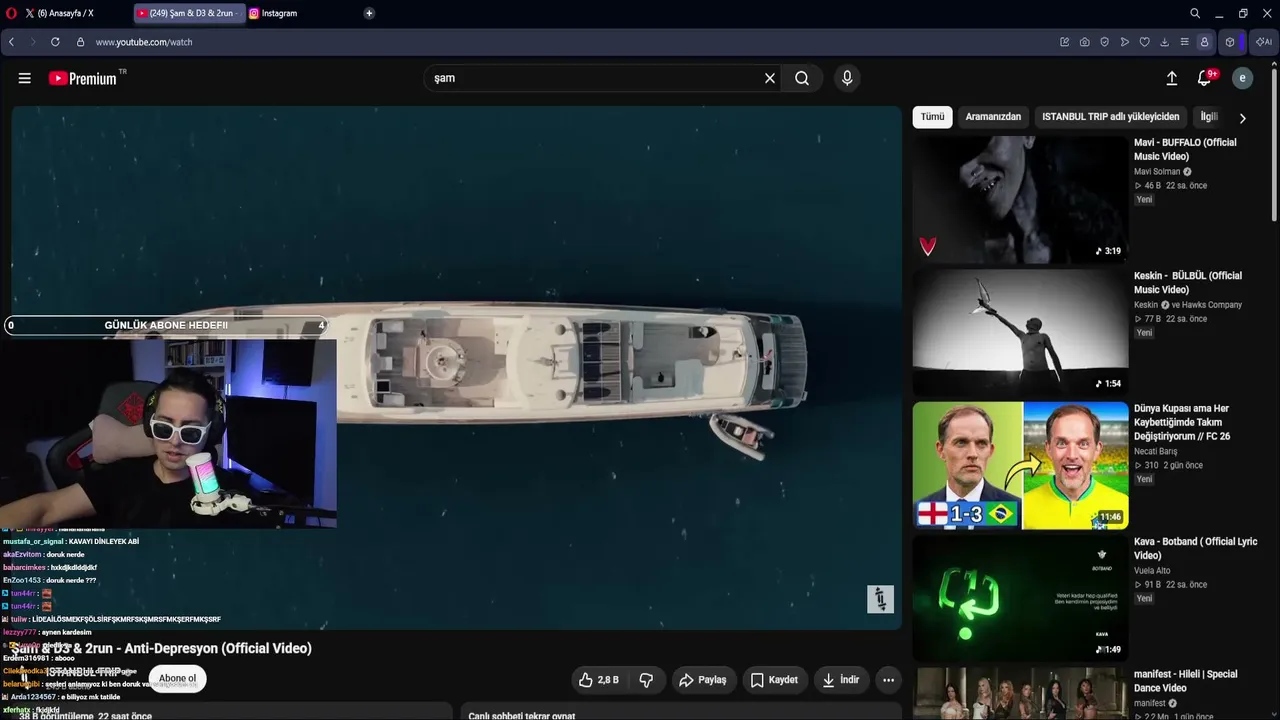The image size is (1280, 720).
Task: Open the ad blocker shield icon
Action: pyautogui.click(x=1105, y=42)
